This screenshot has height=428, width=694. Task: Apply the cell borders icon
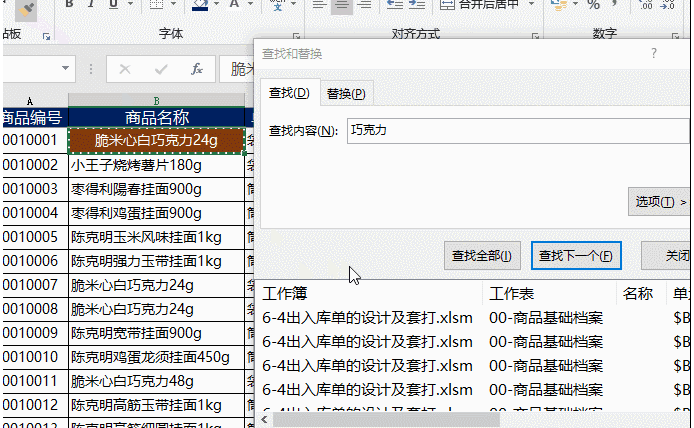pos(156,4)
